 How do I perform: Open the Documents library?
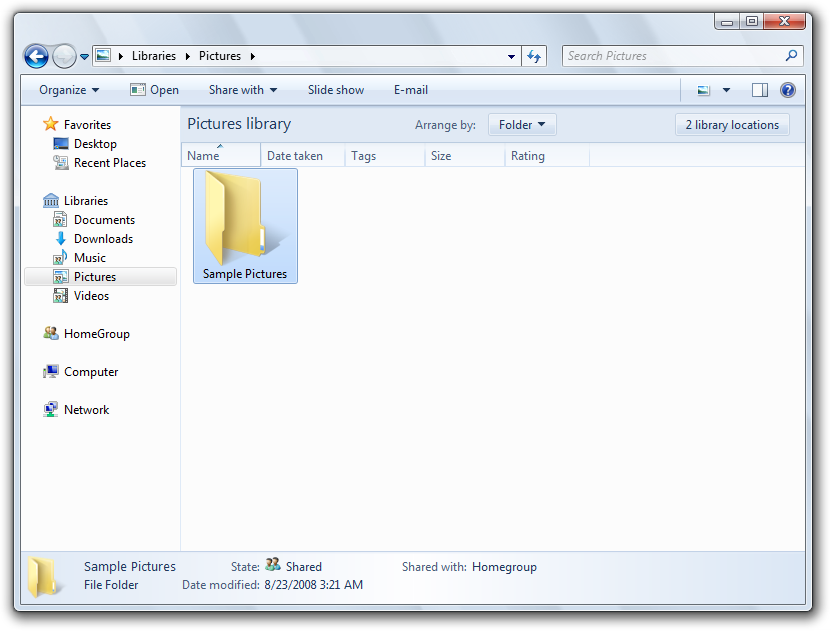(x=105, y=220)
